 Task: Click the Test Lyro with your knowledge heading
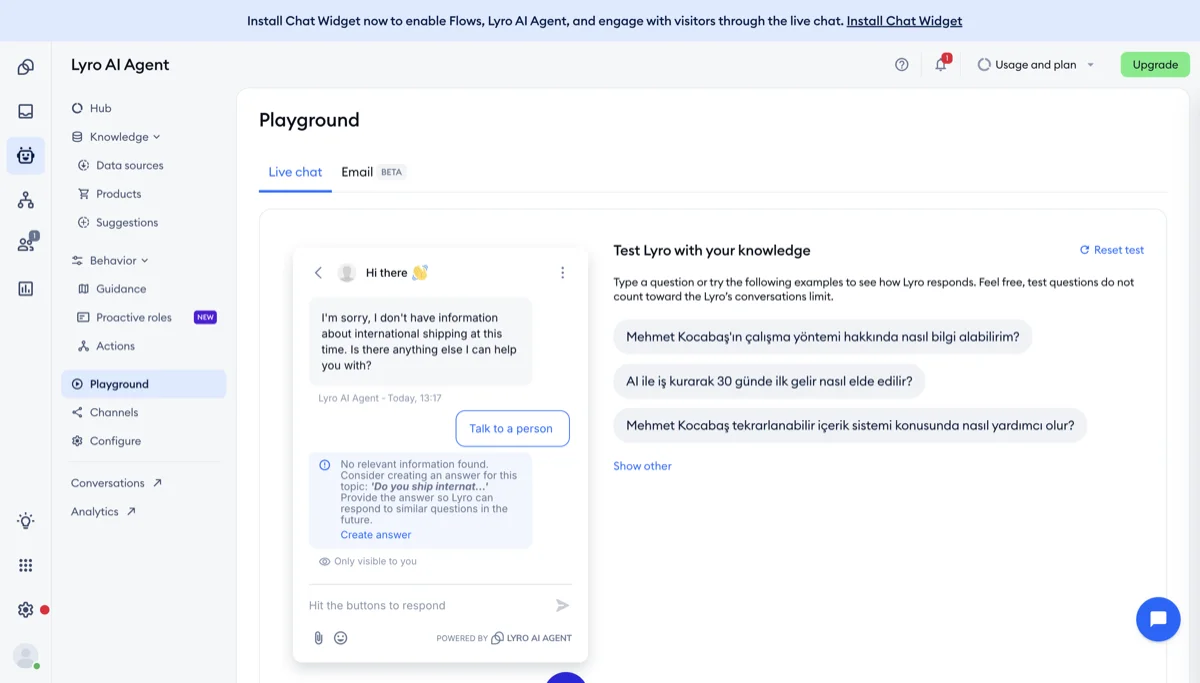click(x=712, y=251)
